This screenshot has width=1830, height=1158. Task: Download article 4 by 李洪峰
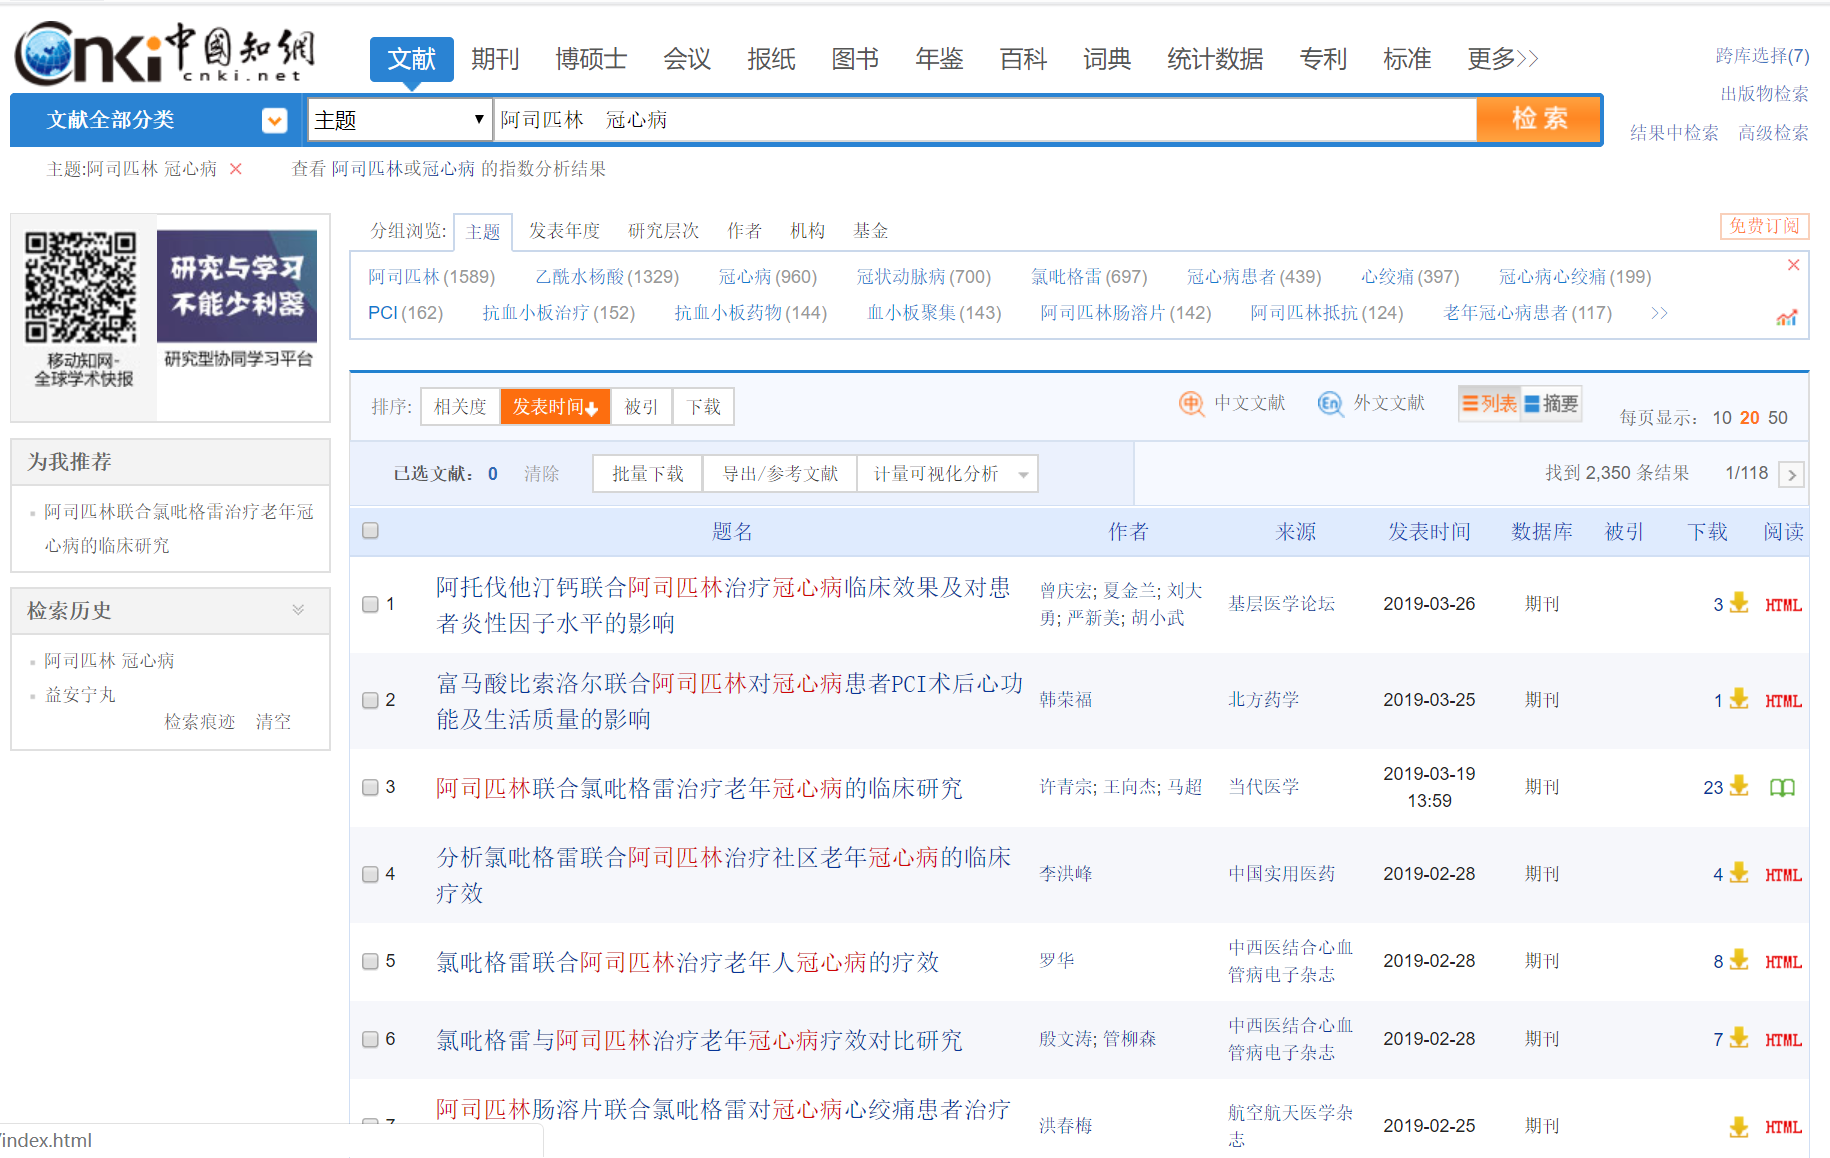coord(1739,873)
